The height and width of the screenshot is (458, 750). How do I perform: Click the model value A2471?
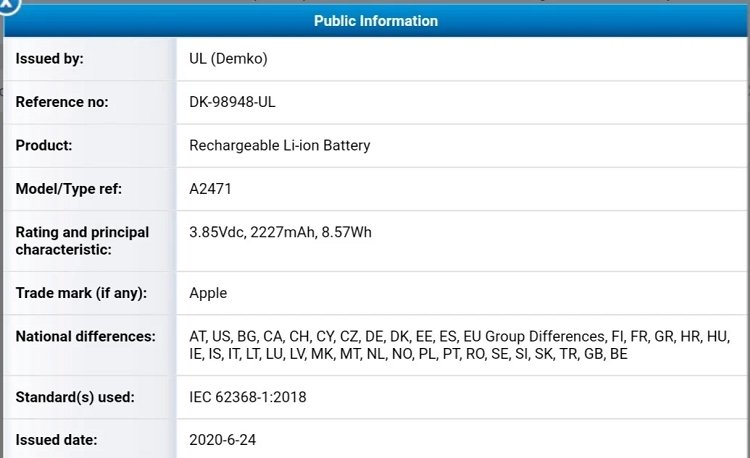(x=211, y=188)
